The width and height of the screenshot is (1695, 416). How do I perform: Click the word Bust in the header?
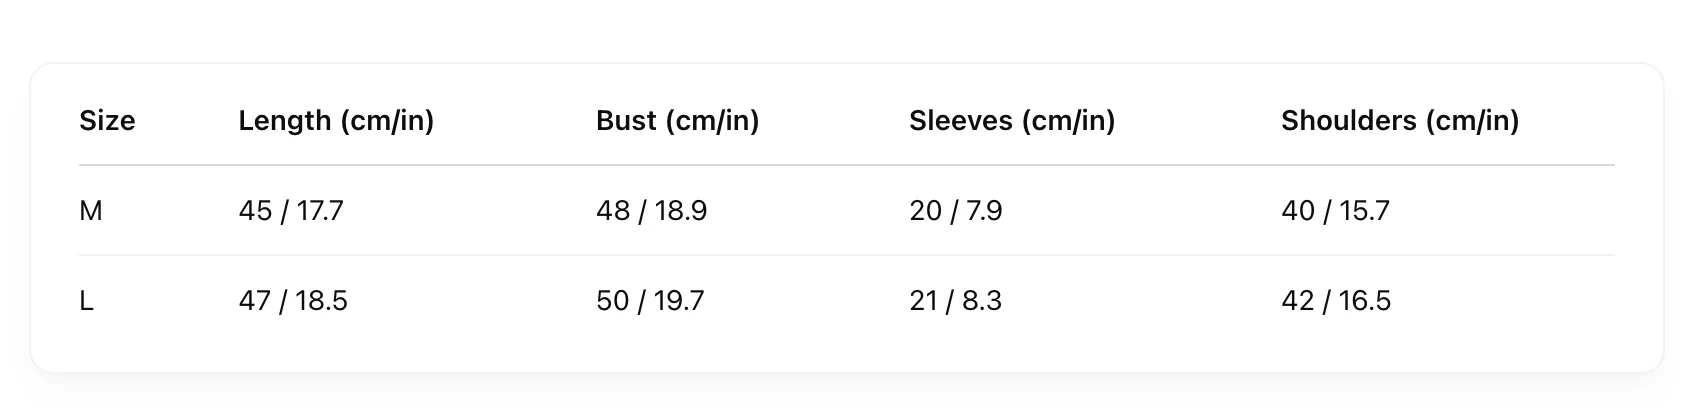(x=625, y=121)
